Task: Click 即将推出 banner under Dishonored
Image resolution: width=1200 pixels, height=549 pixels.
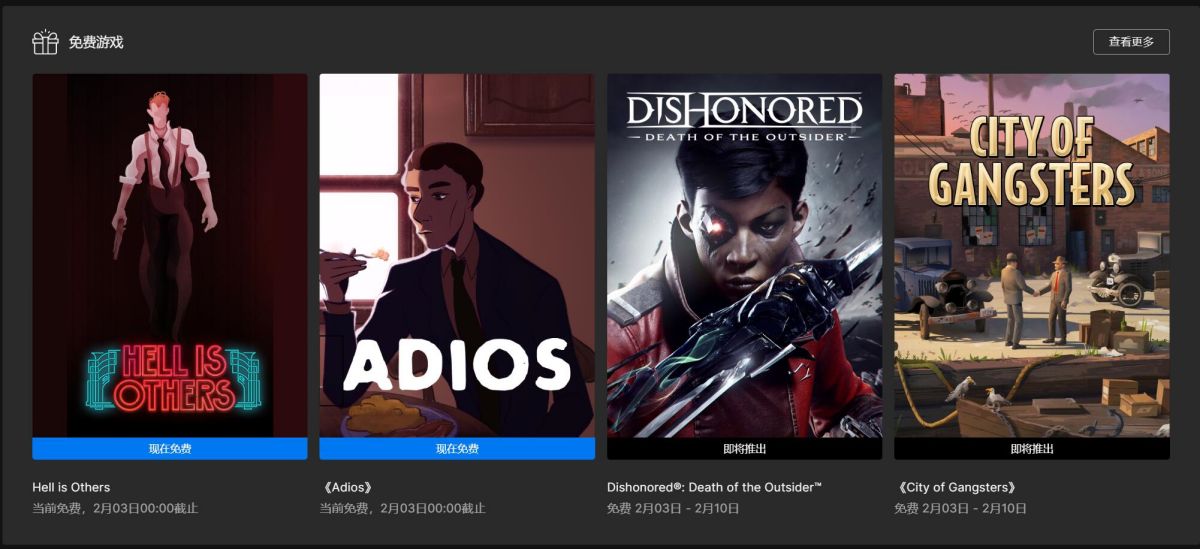Action: (x=744, y=449)
